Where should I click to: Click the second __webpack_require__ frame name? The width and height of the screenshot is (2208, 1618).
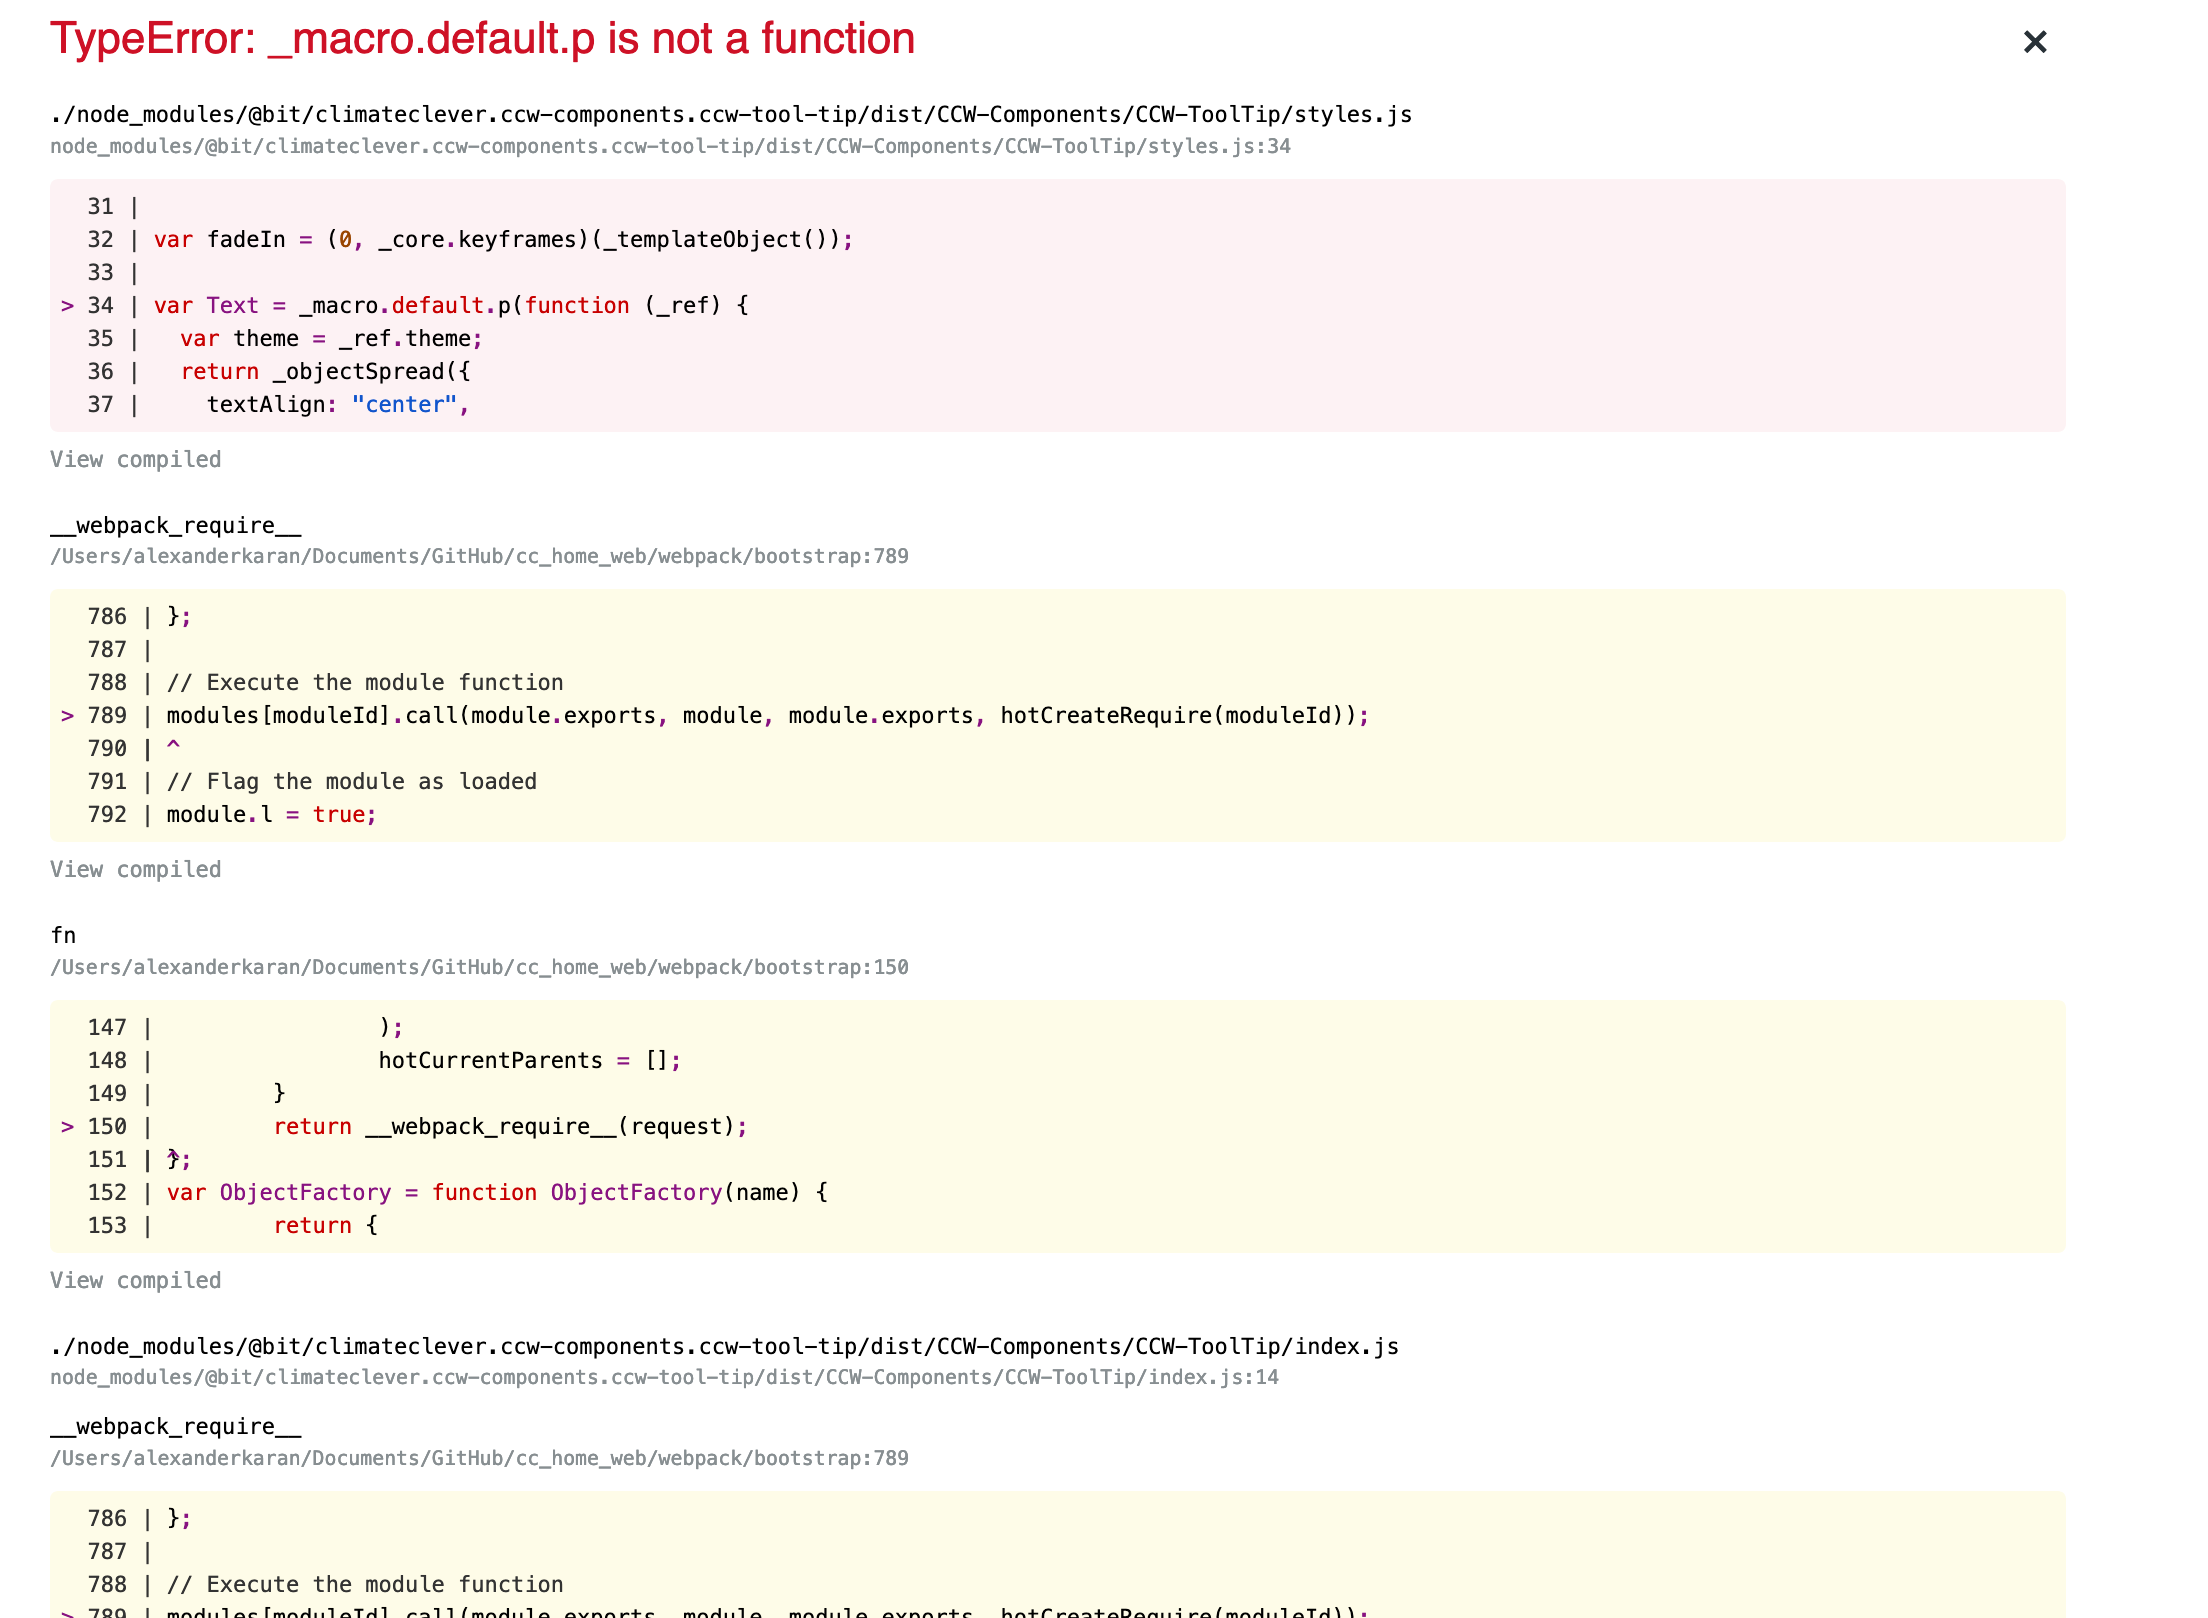coord(175,1426)
